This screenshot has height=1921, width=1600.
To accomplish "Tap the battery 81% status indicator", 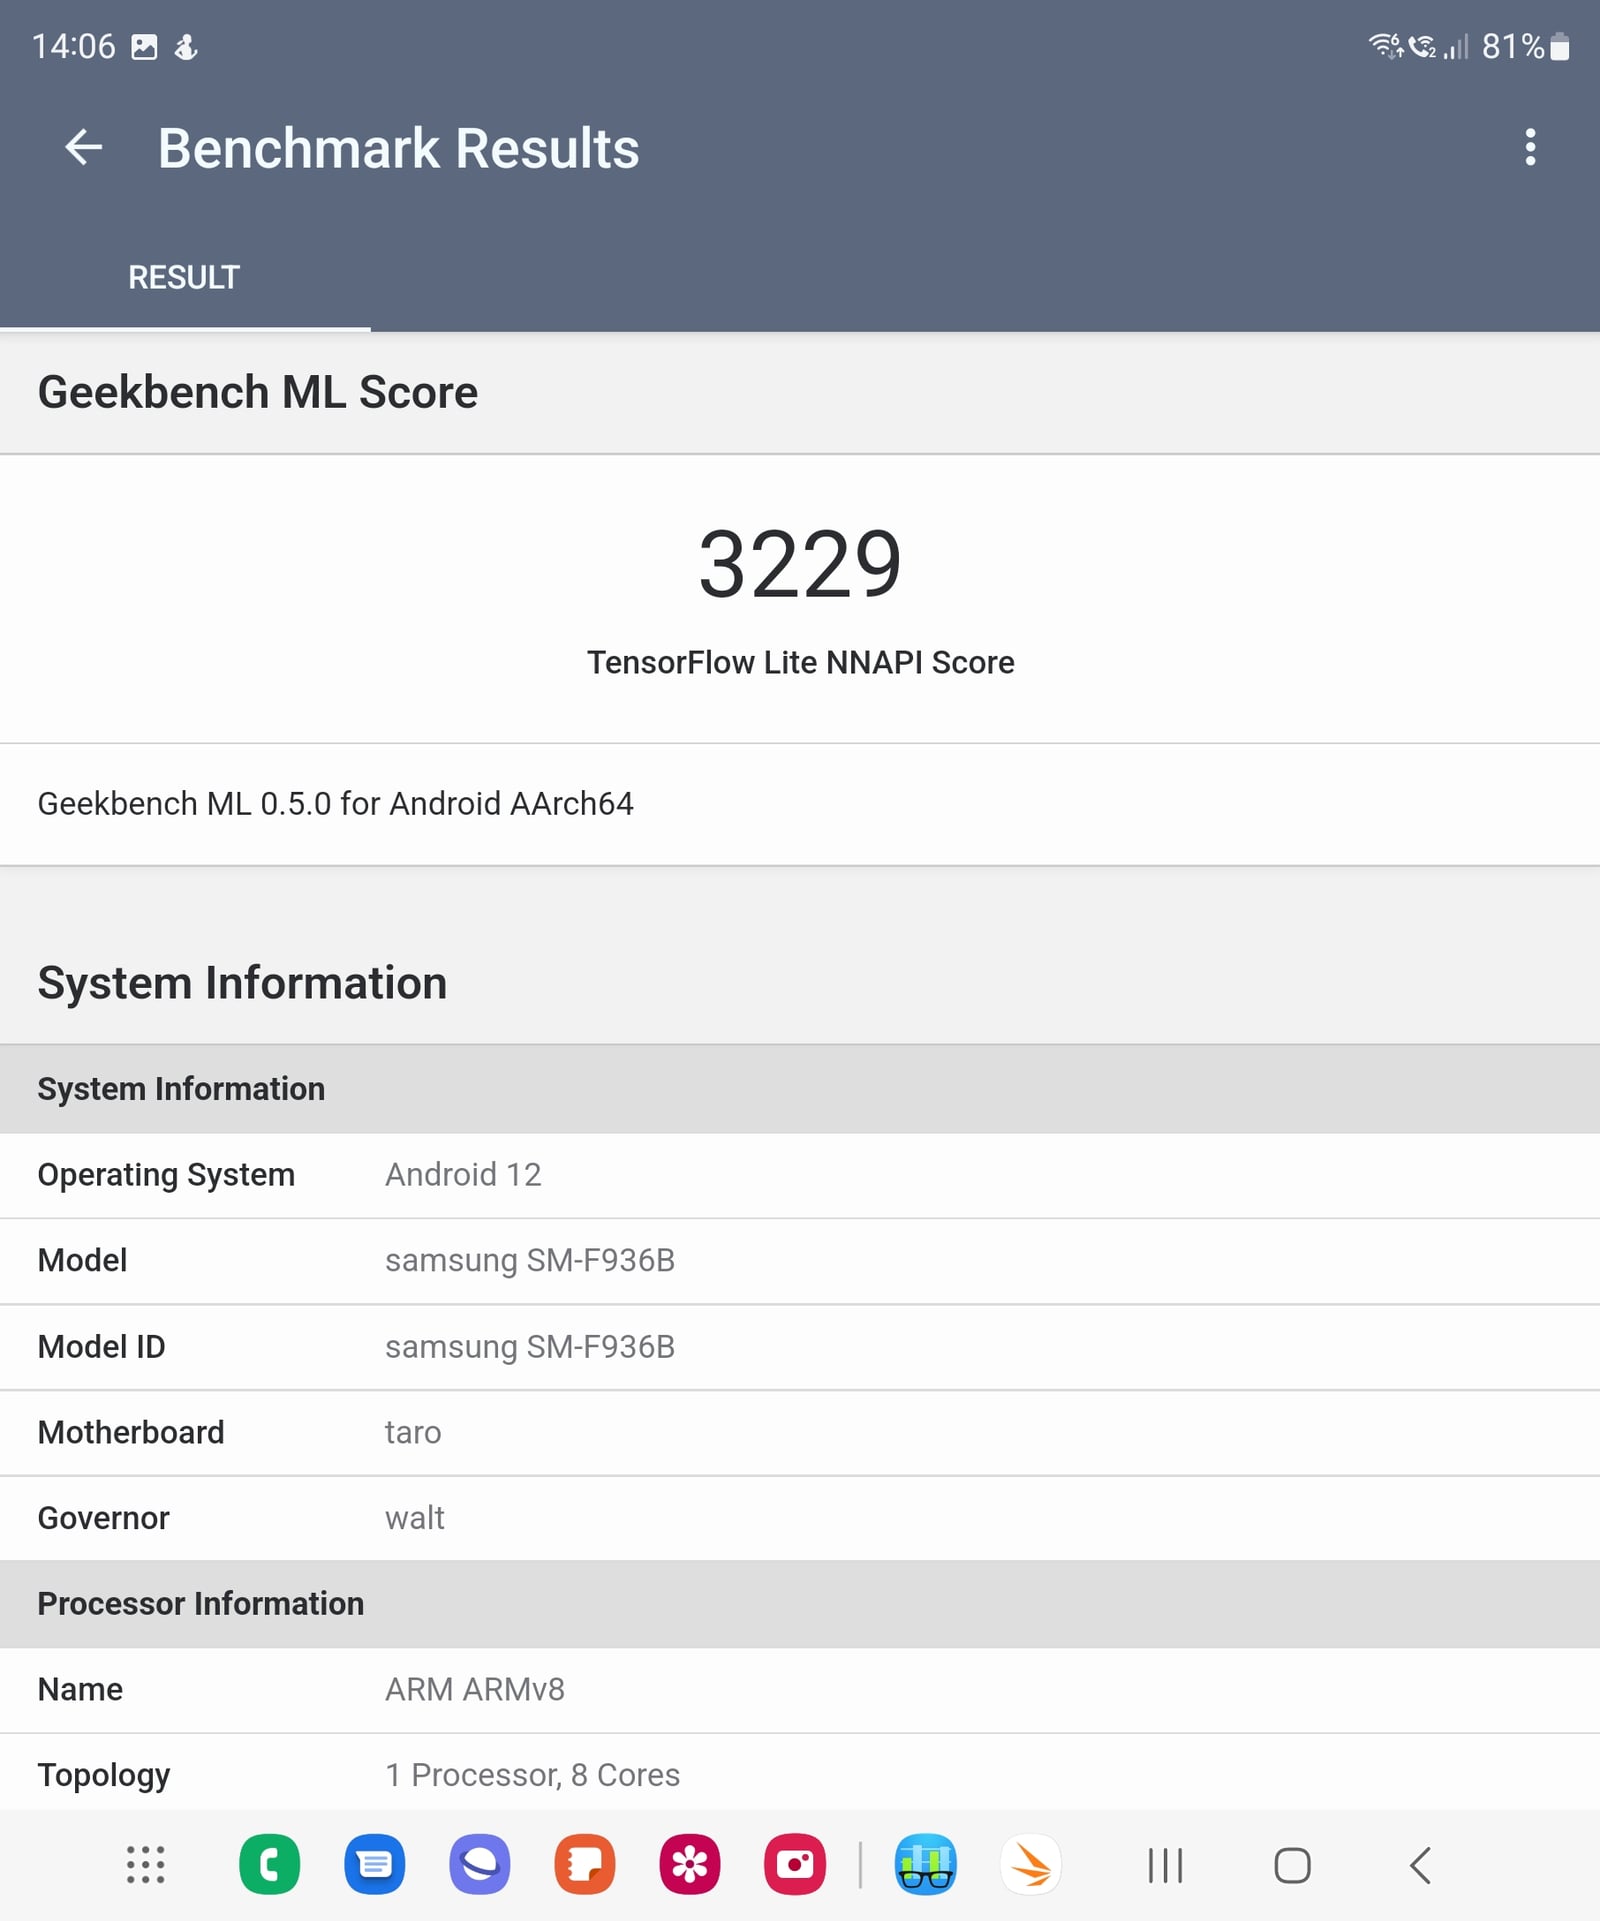I will 1525,47.
